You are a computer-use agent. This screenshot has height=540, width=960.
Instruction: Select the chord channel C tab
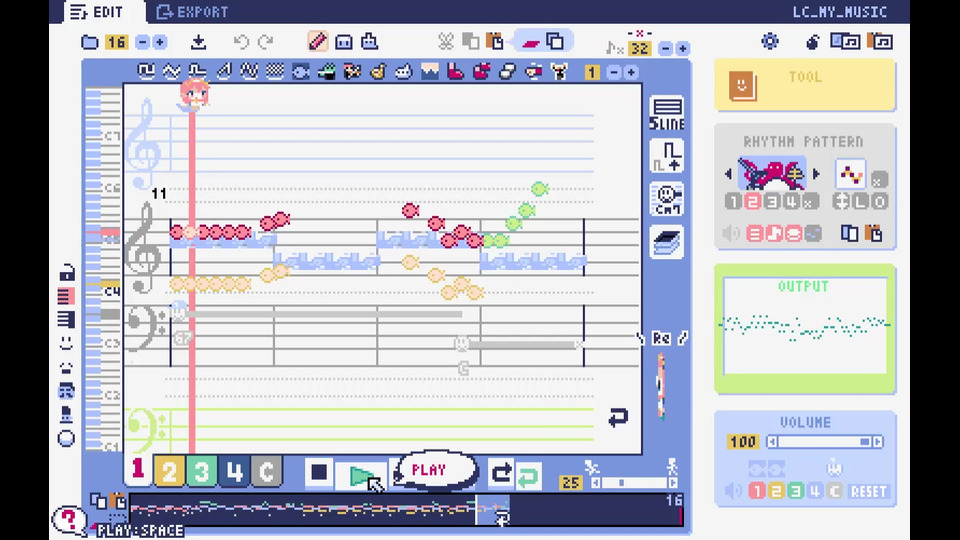[266, 471]
